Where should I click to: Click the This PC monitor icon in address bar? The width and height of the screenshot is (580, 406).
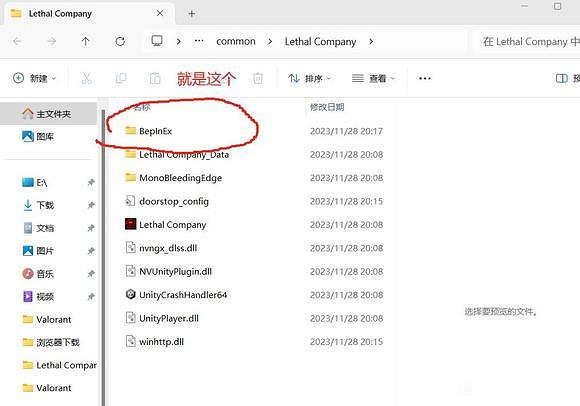click(x=157, y=41)
